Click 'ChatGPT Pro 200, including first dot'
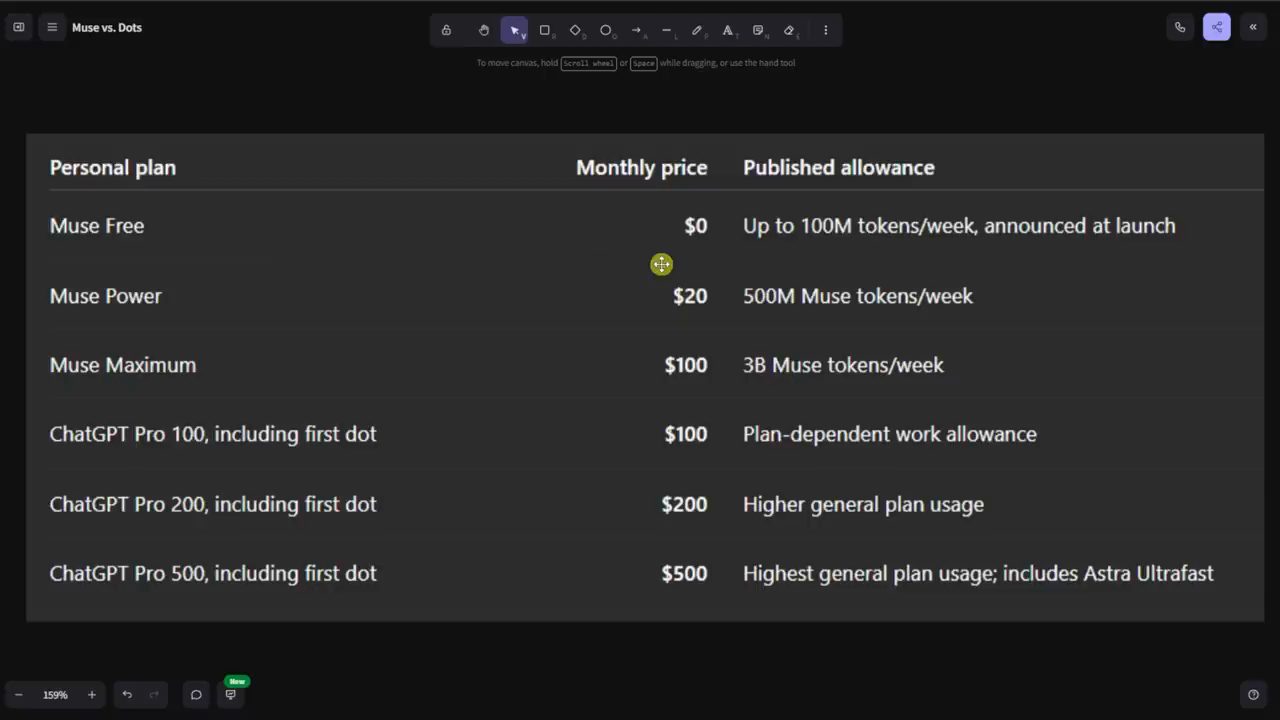Screen dimensions: 1280x720 (x=213, y=504)
